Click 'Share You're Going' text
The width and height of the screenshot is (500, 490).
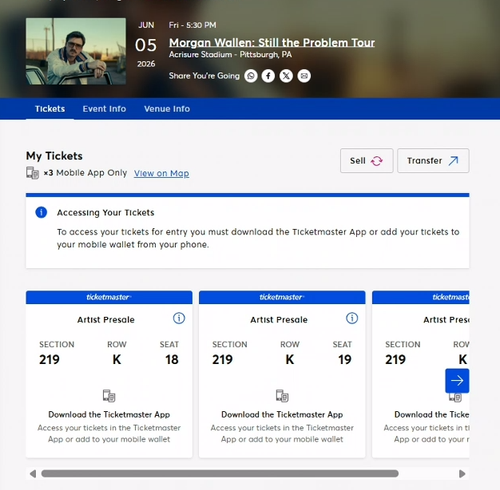point(204,76)
